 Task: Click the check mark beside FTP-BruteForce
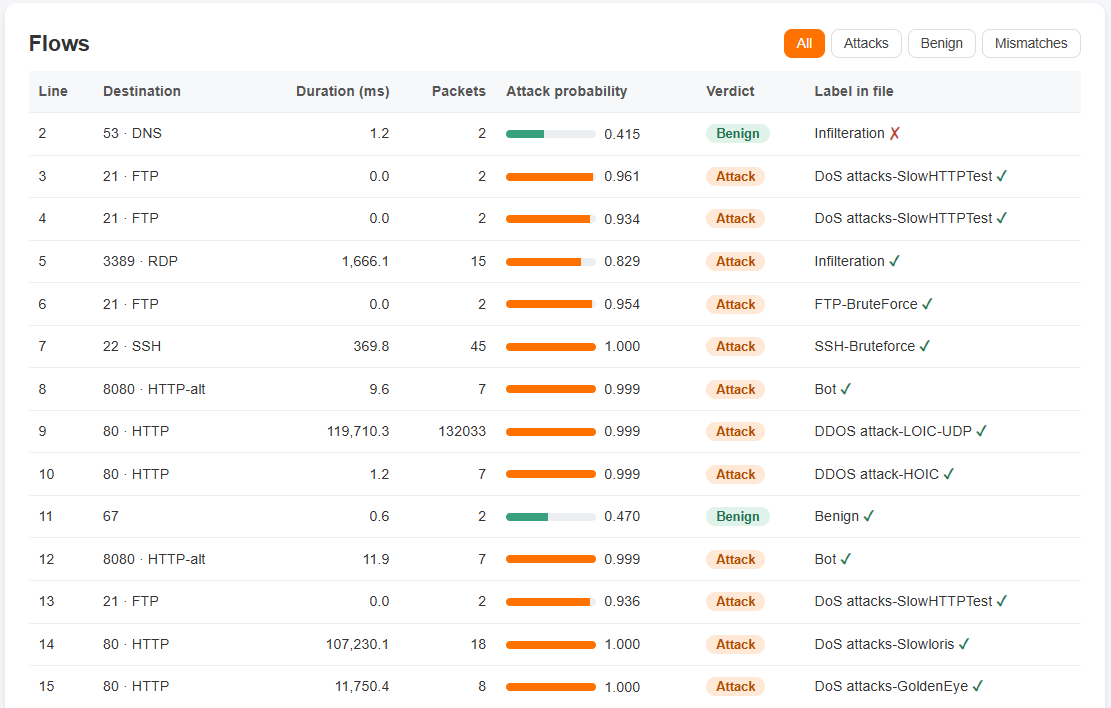tap(927, 304)
